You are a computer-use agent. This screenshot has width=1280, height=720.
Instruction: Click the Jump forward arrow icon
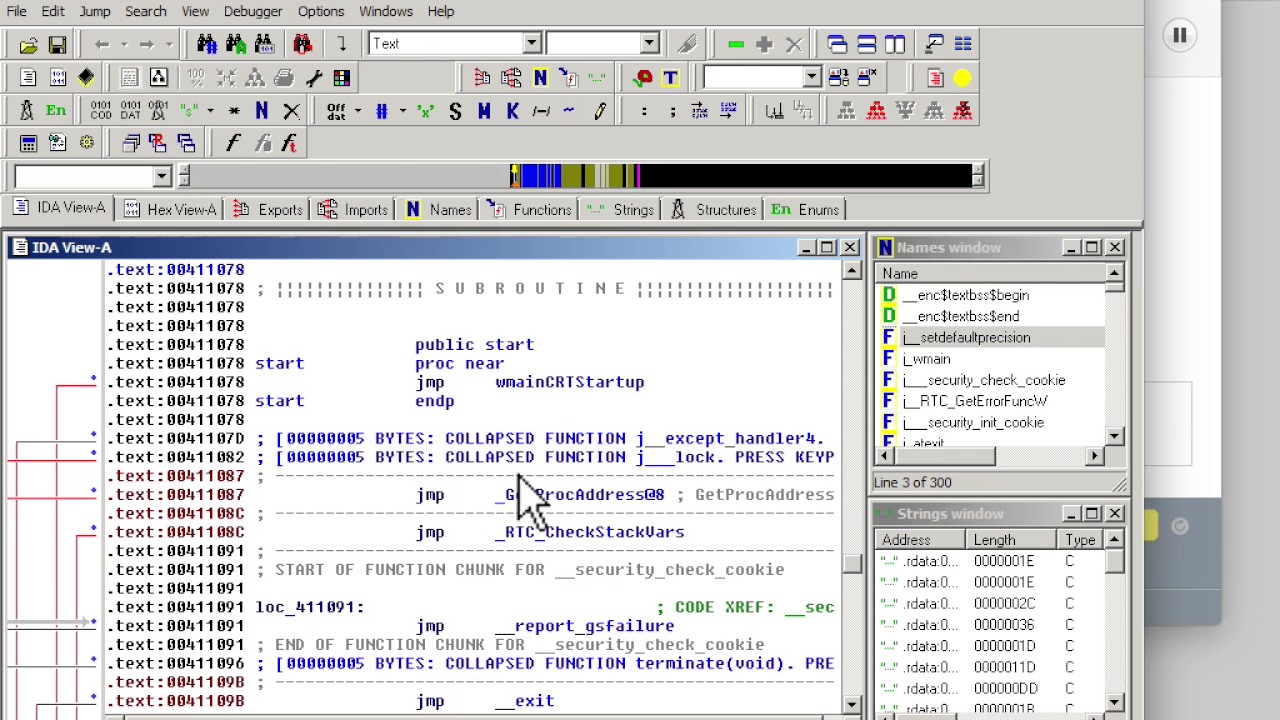[x=146, y=44]
